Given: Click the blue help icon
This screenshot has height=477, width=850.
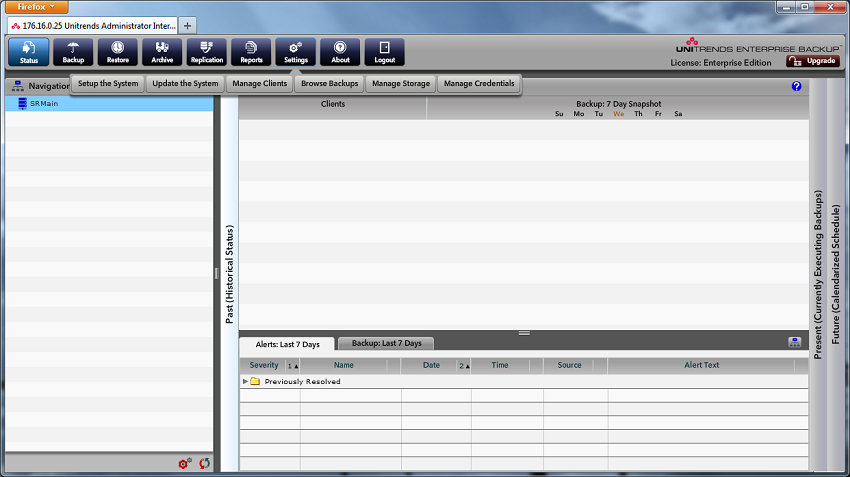Looking at the screenshot, I should click(797, 86).
